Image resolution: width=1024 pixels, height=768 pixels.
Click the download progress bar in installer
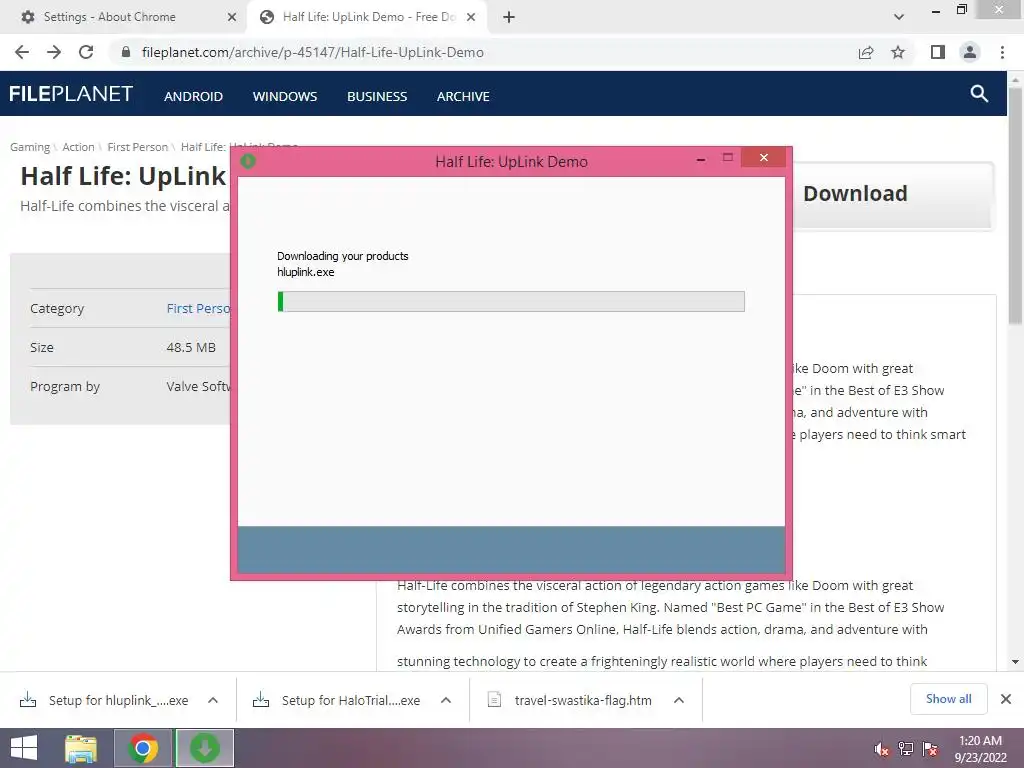511,301
